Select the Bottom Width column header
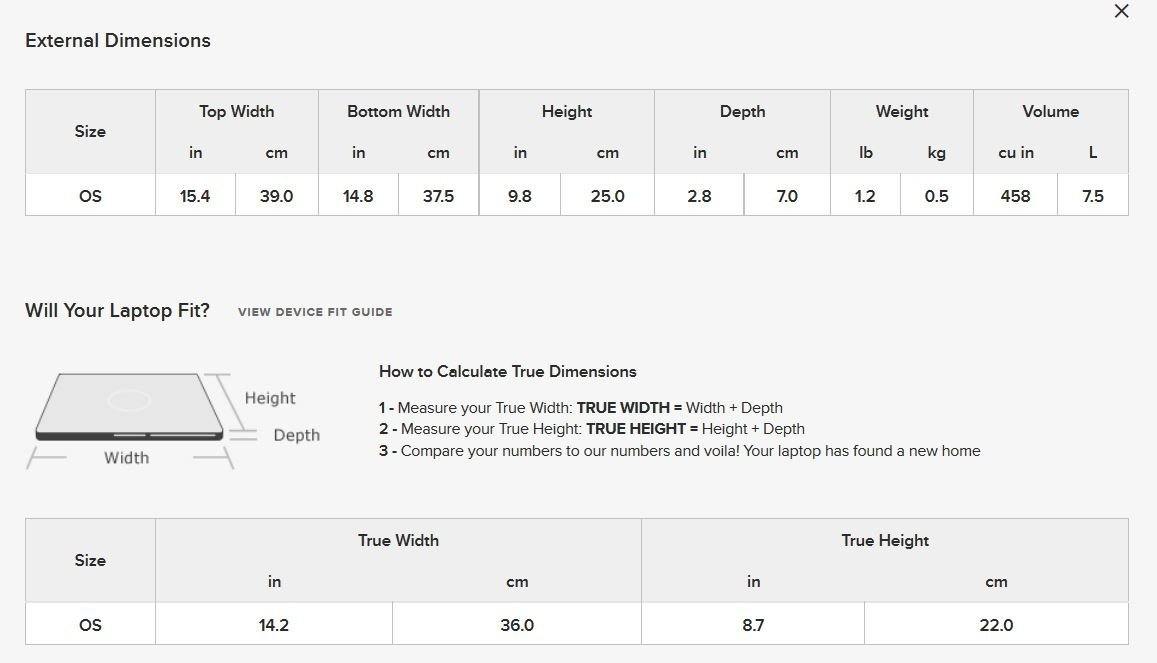1157x663 pixels. pyautogui.click(x=398, y=112)
